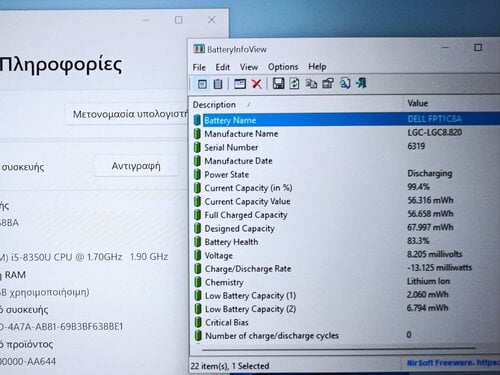Click the BatteryInfoView title bar app icon
The width and height of the screenshot is (500, 375).
point(199,49)
